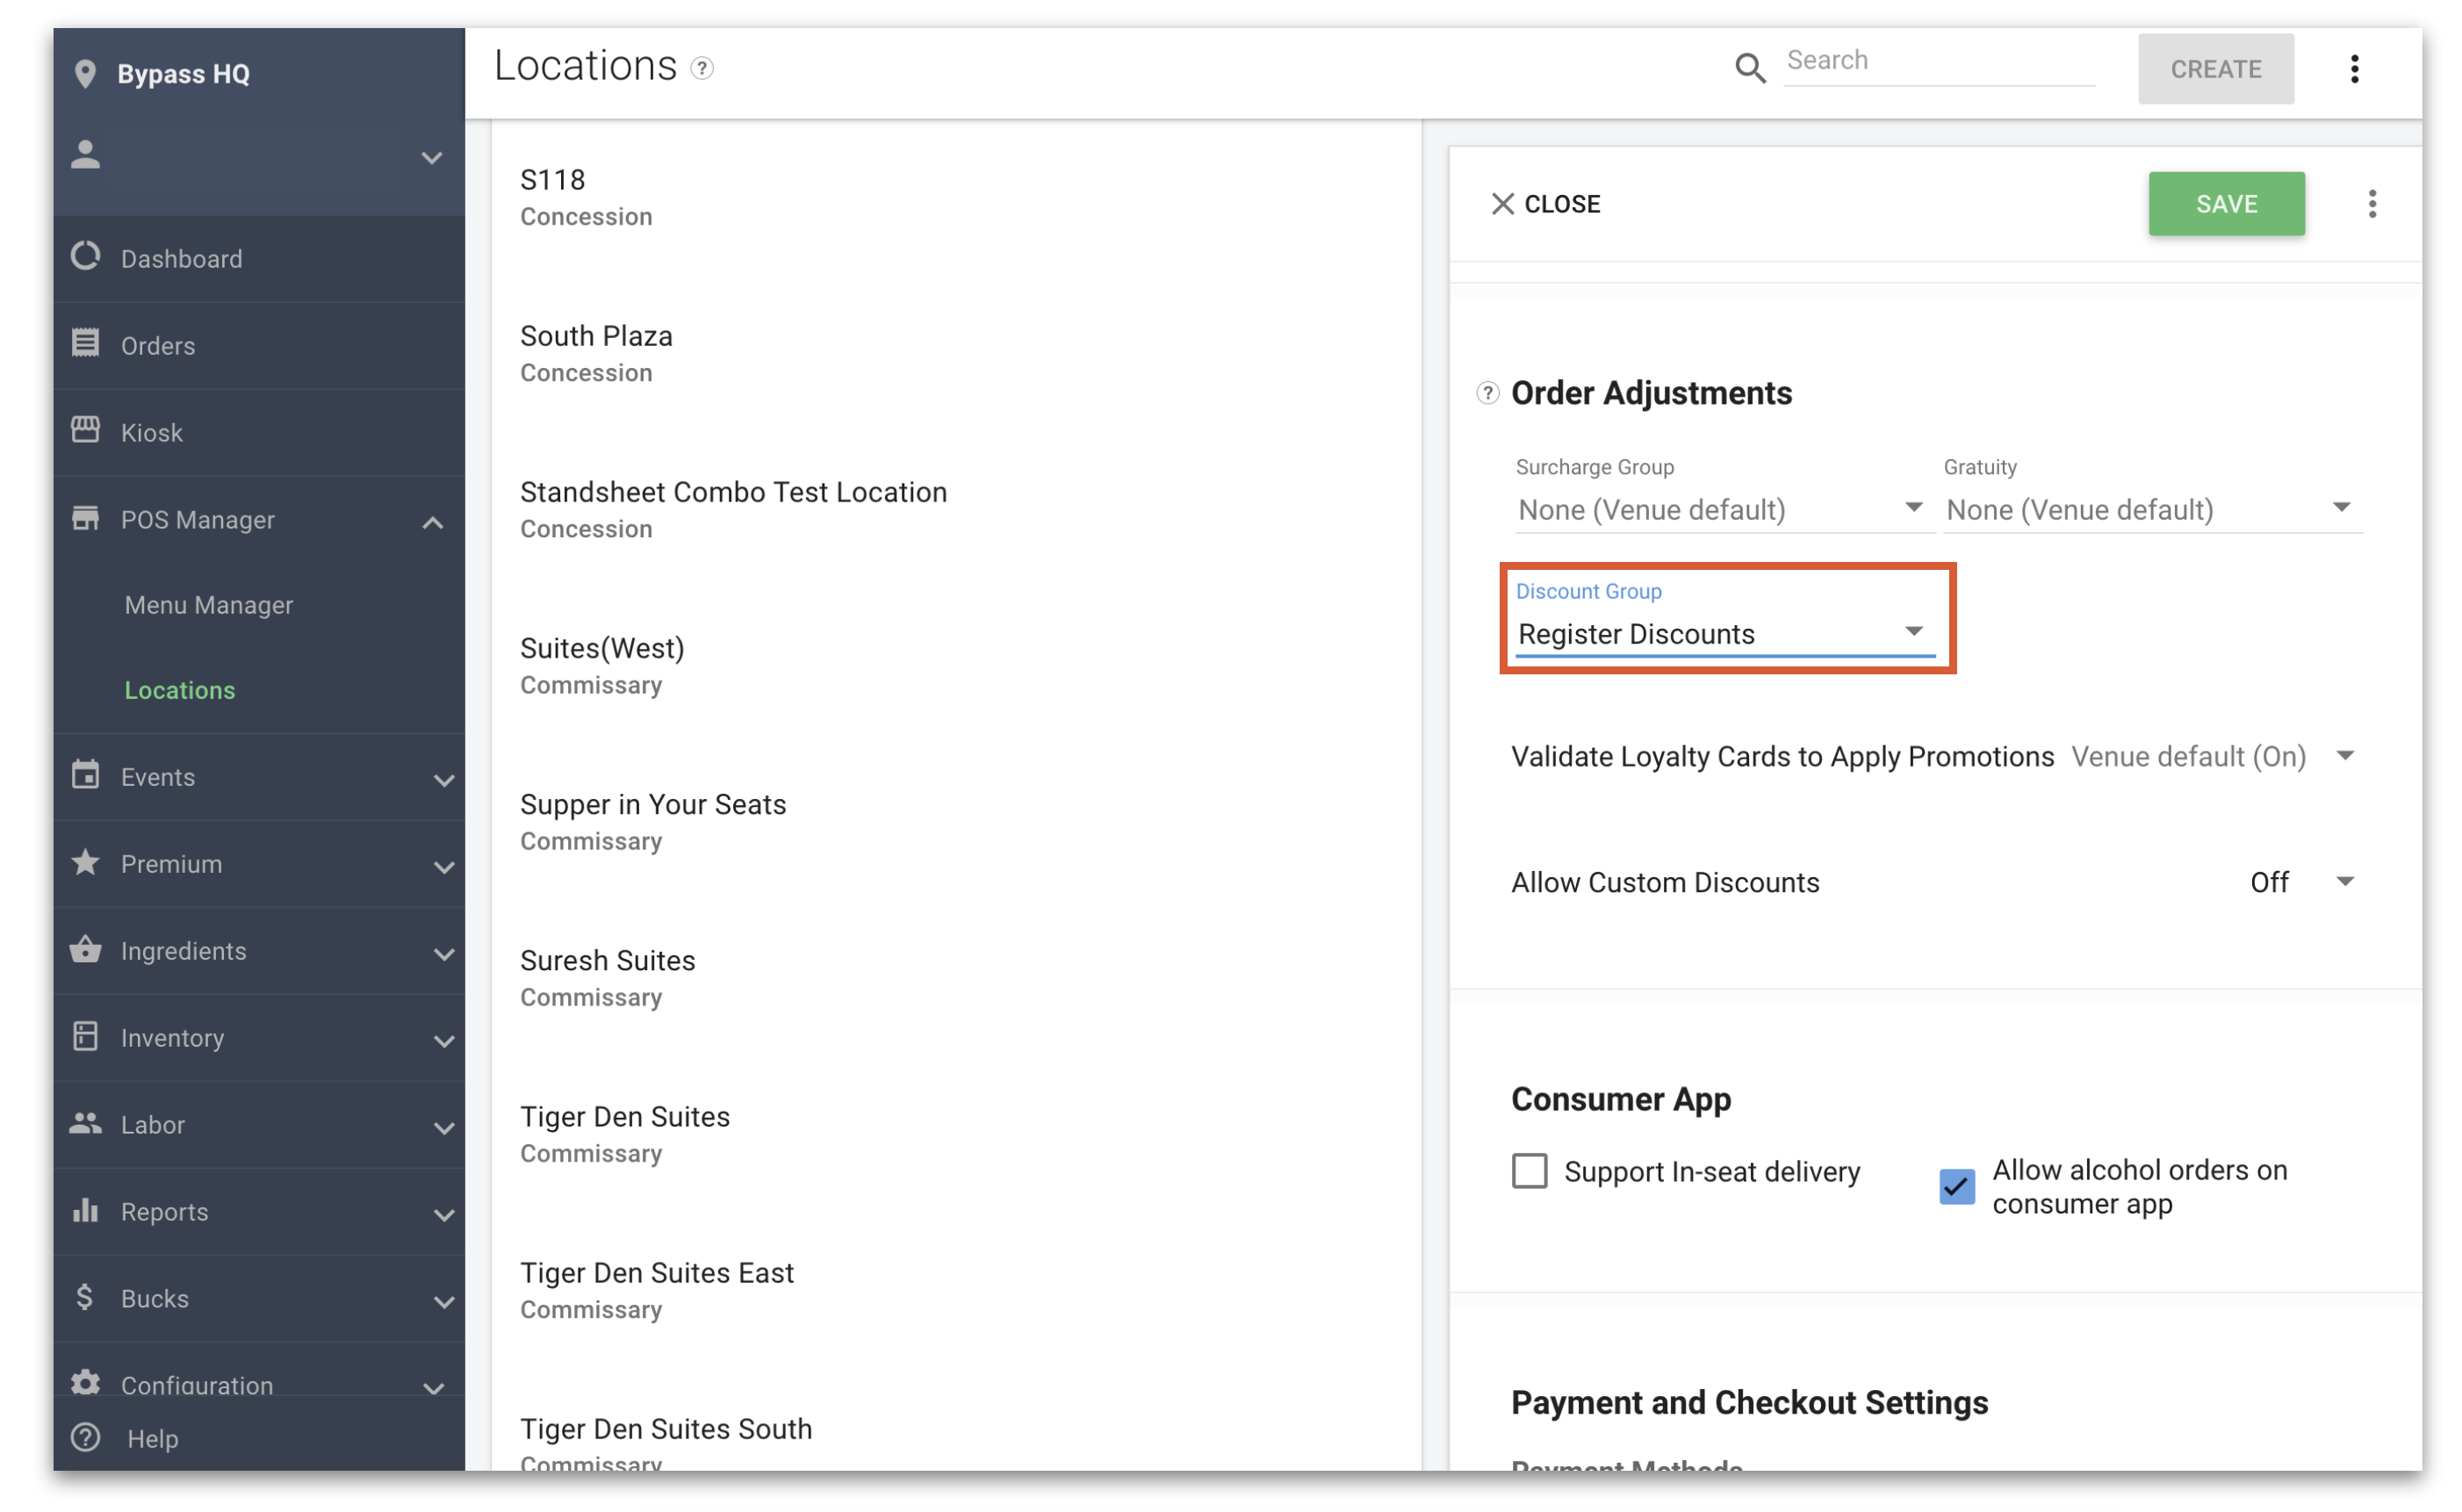This screenshot has height=1512, width=2462.
Task: Open top-right header three-dot menu
Action: [2353, 69]
